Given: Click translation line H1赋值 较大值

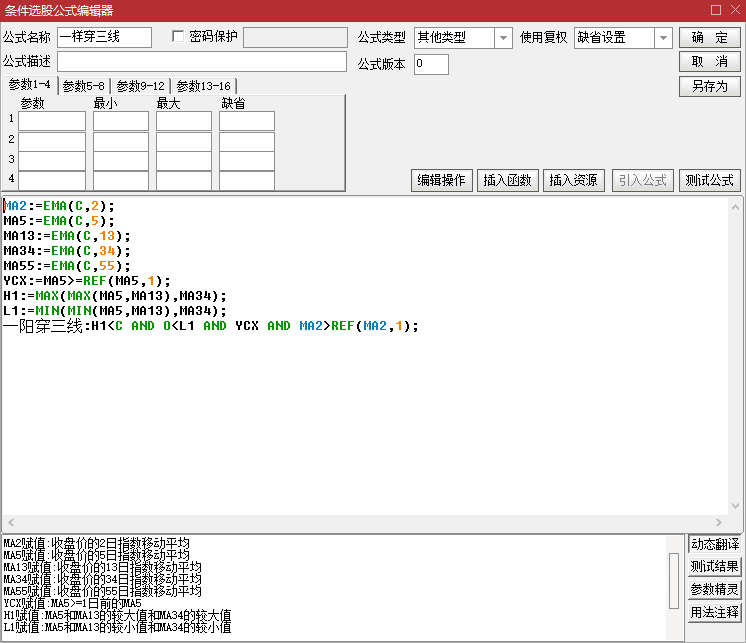Looking at the screenshot, I should click(x=117, y=615).
